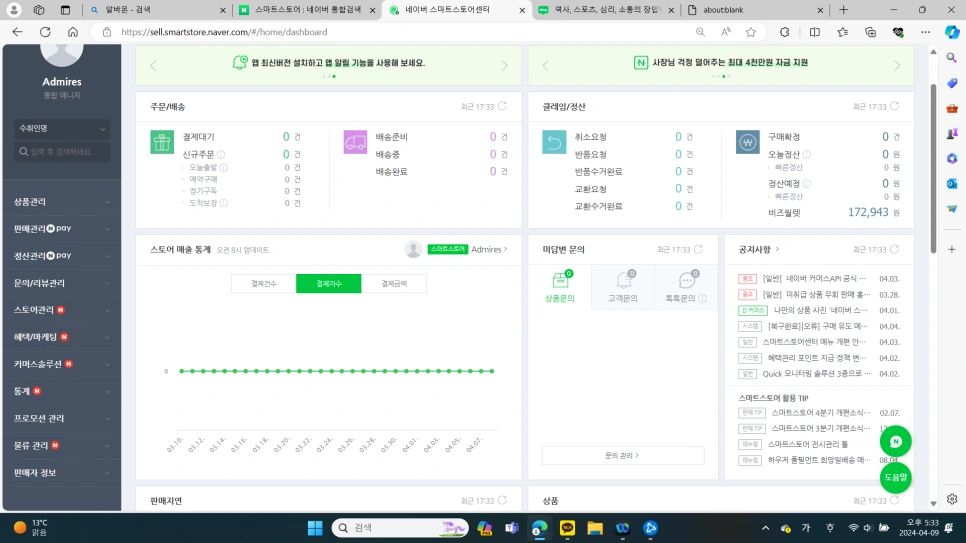This screenshot has width=966, height=543.
Task: Open the 톡톡문의 inquiry tab
Action: [685, 287]
